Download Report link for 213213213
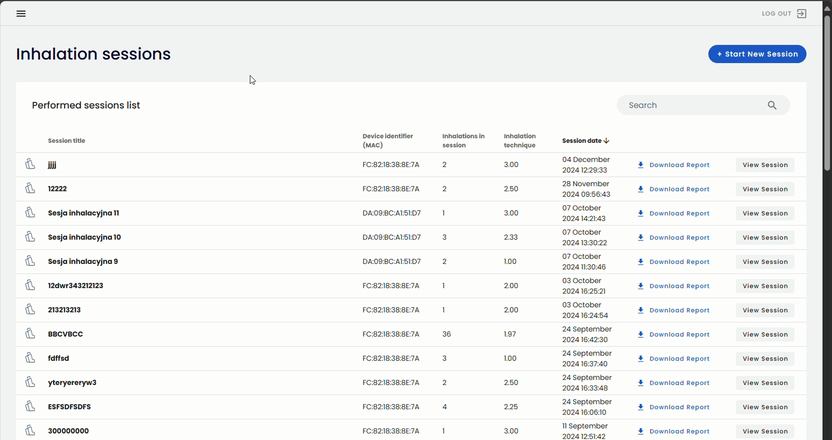 tap(673, 310)
